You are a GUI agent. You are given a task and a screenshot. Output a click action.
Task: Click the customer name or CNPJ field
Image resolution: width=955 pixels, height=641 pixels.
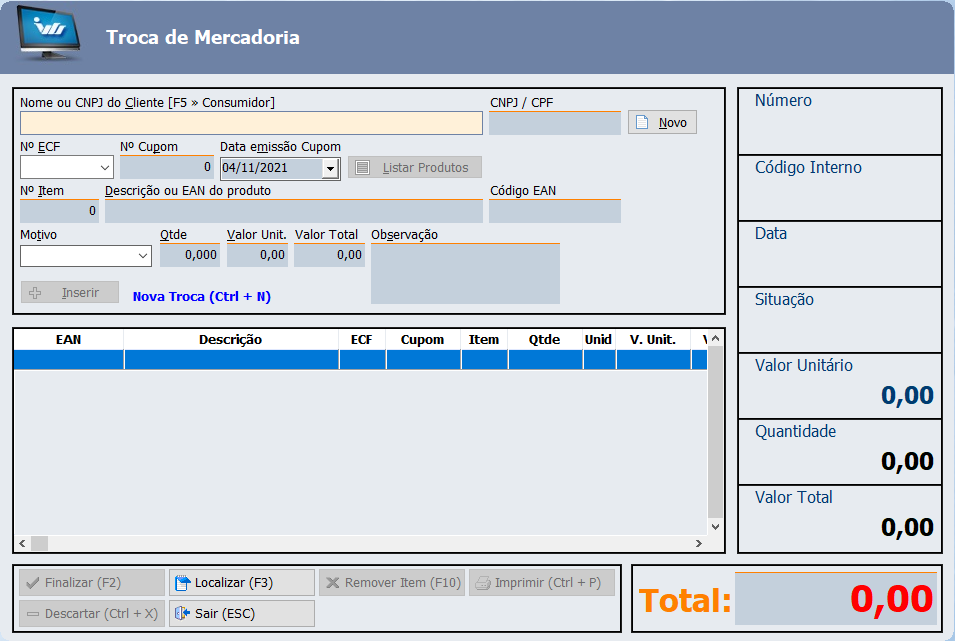[x=250, y=123]
